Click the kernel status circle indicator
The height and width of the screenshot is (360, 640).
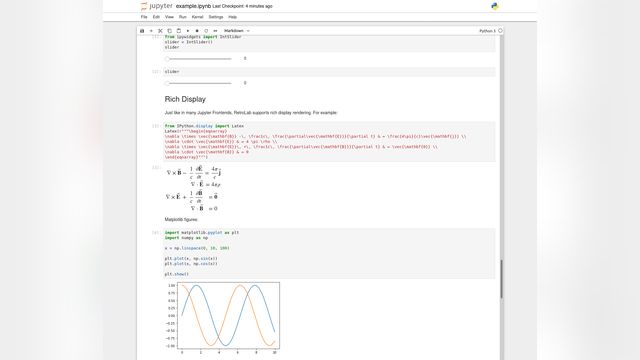[500, 31]
